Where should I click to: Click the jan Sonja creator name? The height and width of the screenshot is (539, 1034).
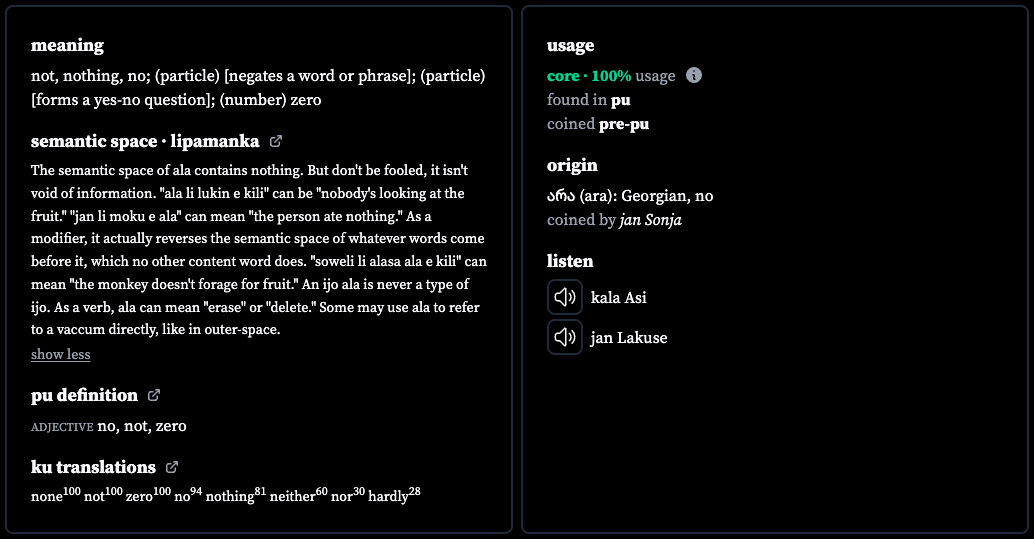point(650,220)
